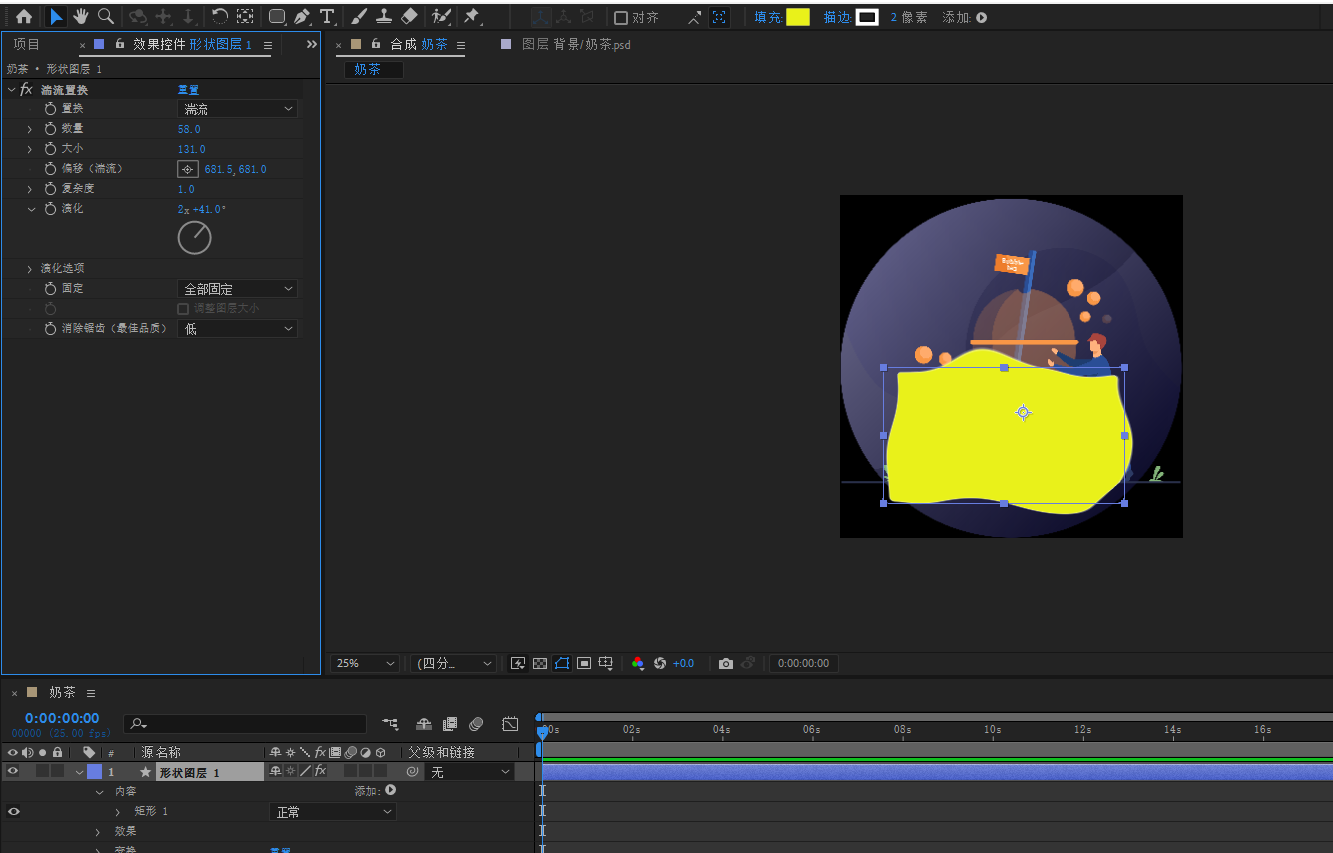The image size is (1333, 853).
Task: Click the fast previews icon in viewer
Action: coord(518,663)
